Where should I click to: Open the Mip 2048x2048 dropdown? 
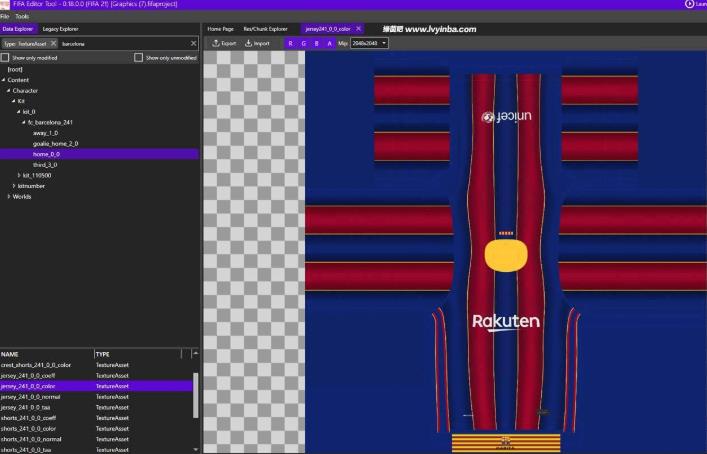(370, 43)
